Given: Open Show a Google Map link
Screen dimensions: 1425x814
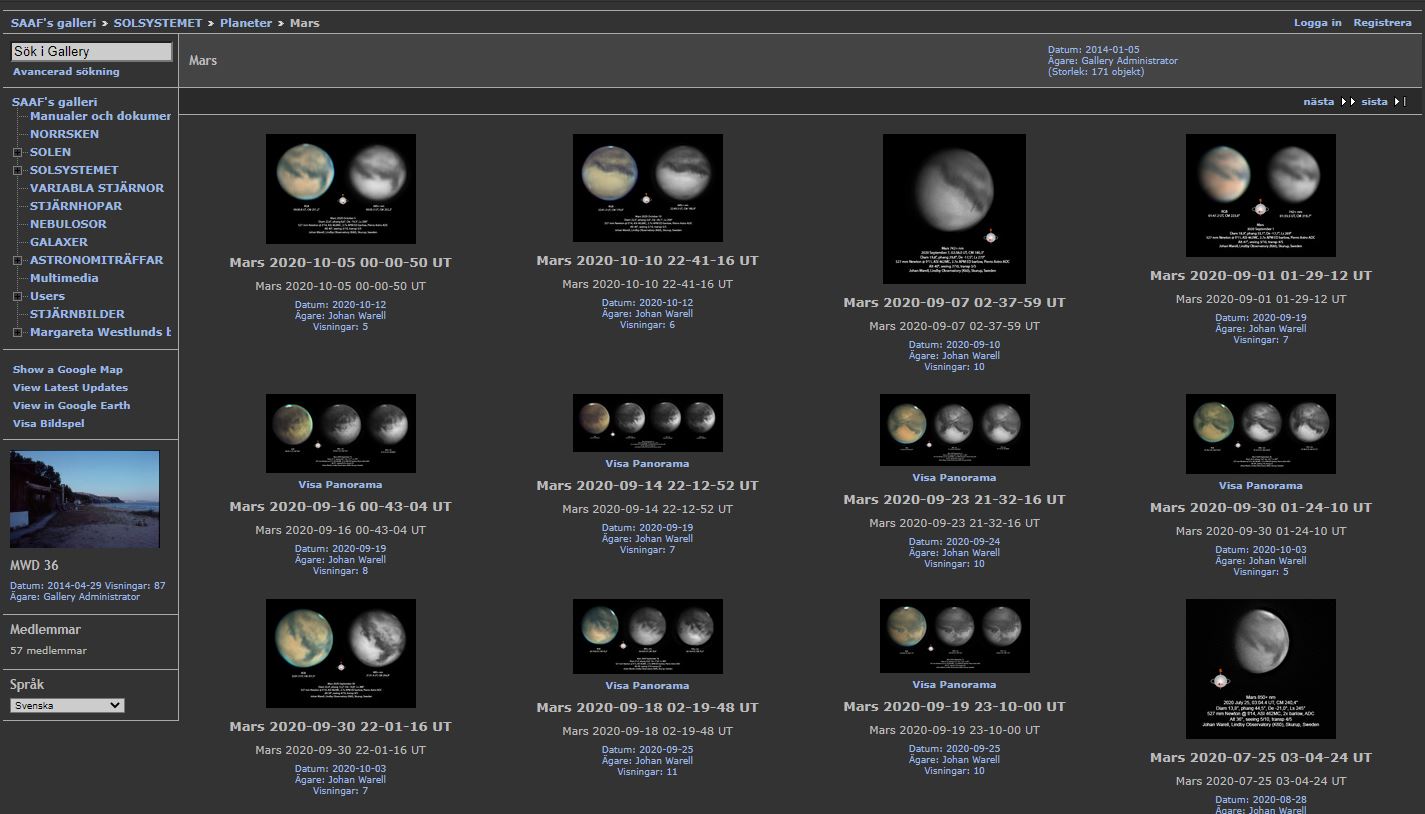Looking at the screenshot, I should click(68, 370).
